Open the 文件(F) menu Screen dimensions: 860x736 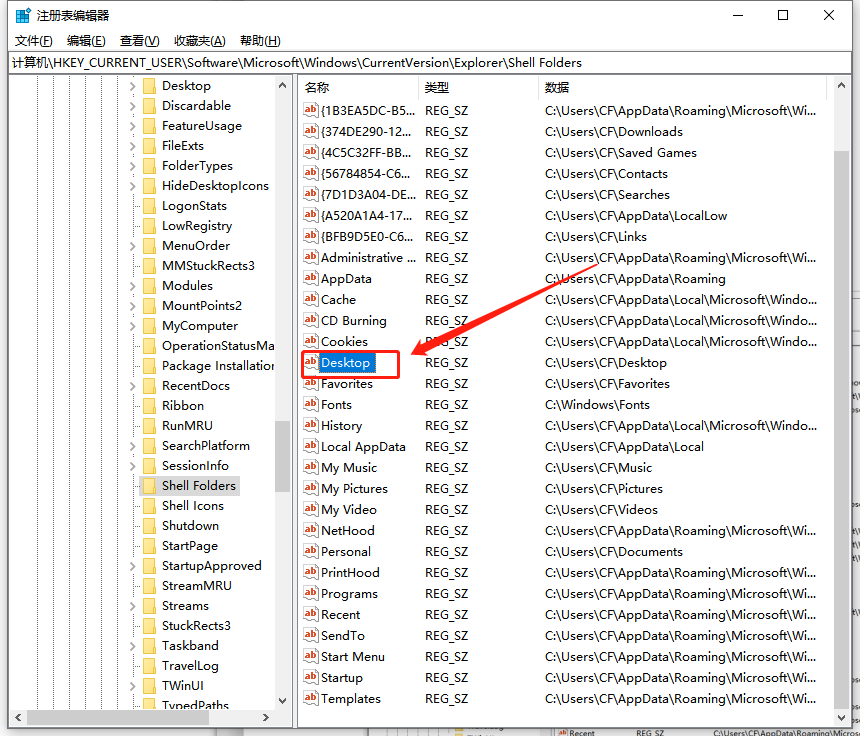point(33,41)
